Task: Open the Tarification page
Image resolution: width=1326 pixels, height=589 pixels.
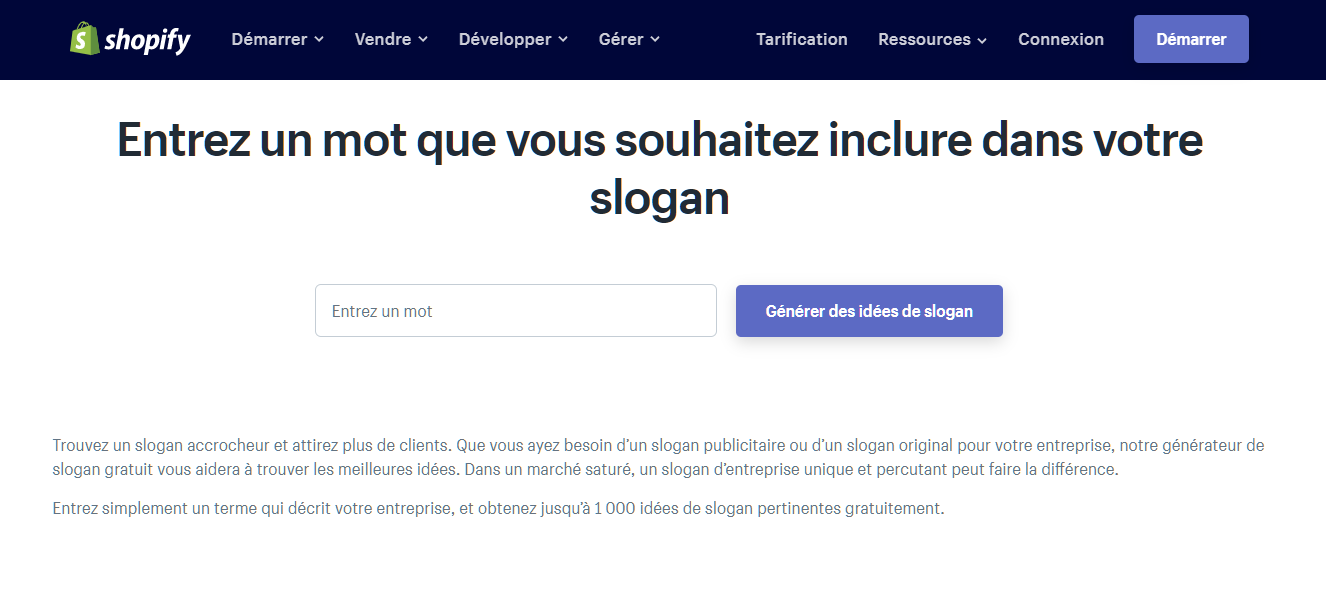Action: point(801,39)
